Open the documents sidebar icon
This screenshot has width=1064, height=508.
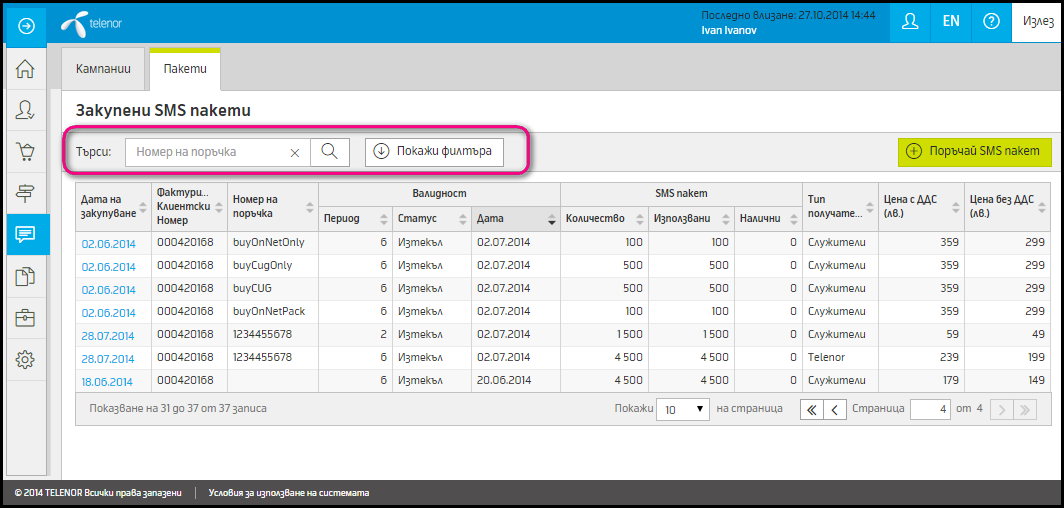tap(26, 276)
